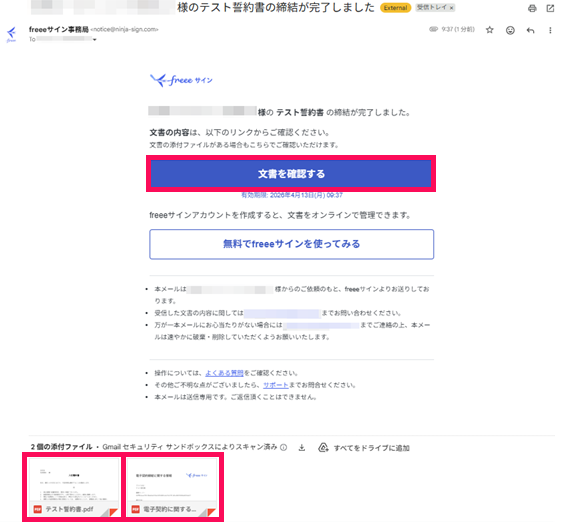Click the External label badge

click(x=395, y=8)
